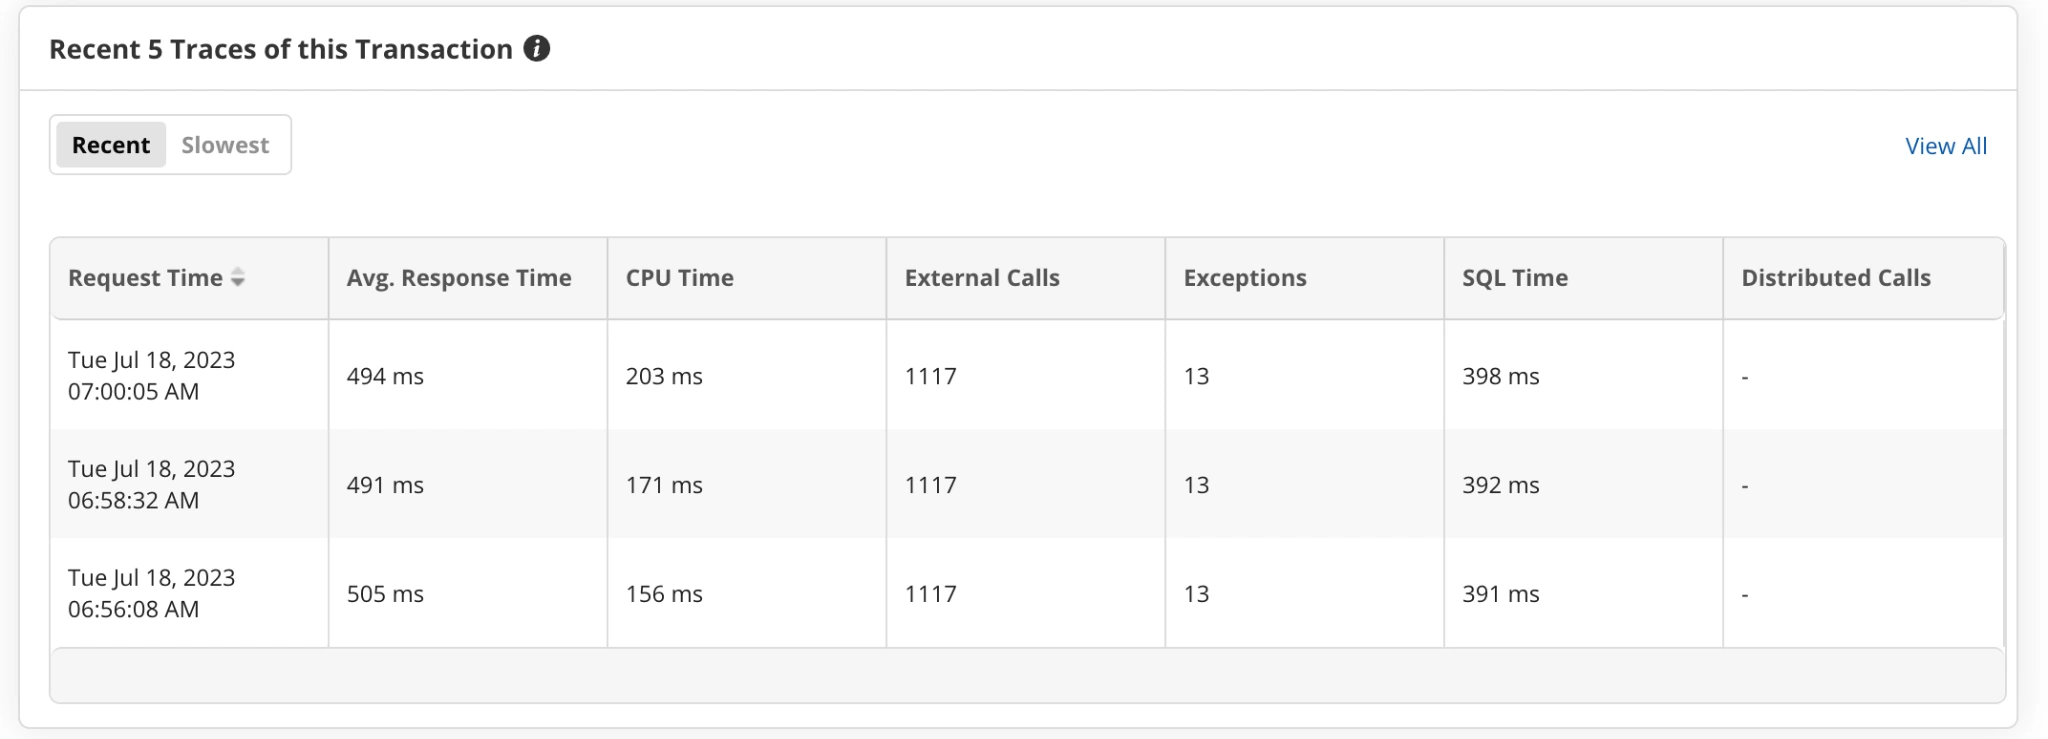Click the Distributed Calls column header
This screenshot has height=739, width=2048.
pos(1836,278)
